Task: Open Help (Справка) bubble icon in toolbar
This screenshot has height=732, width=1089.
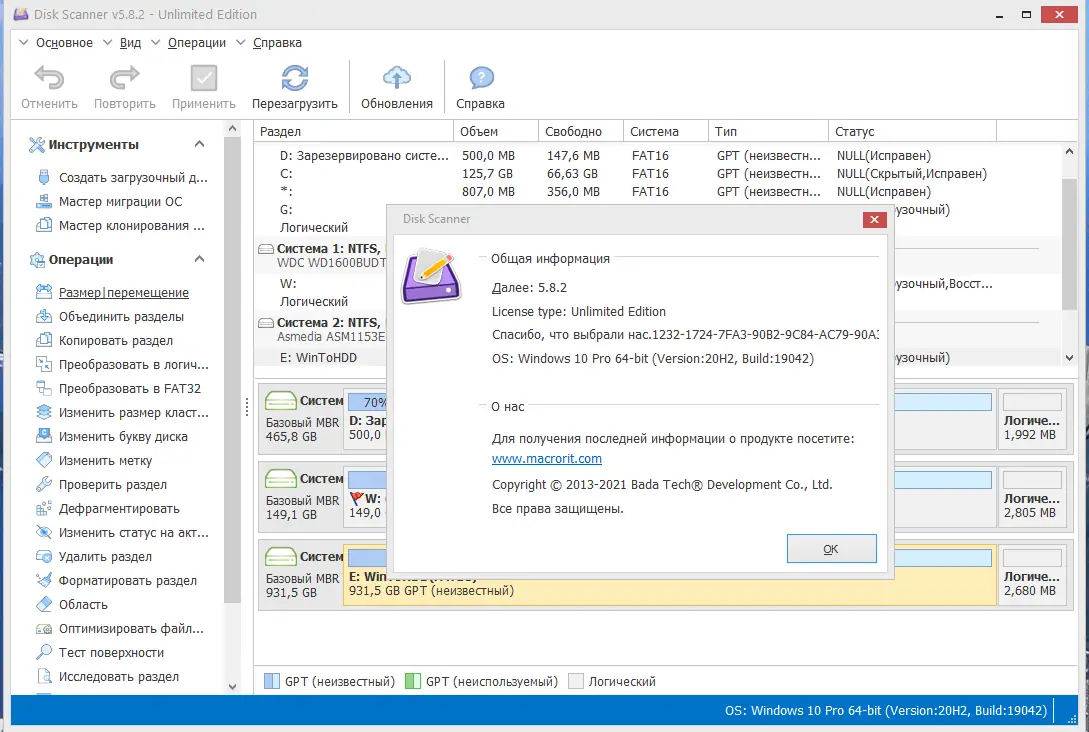Action: coord(481,78)
